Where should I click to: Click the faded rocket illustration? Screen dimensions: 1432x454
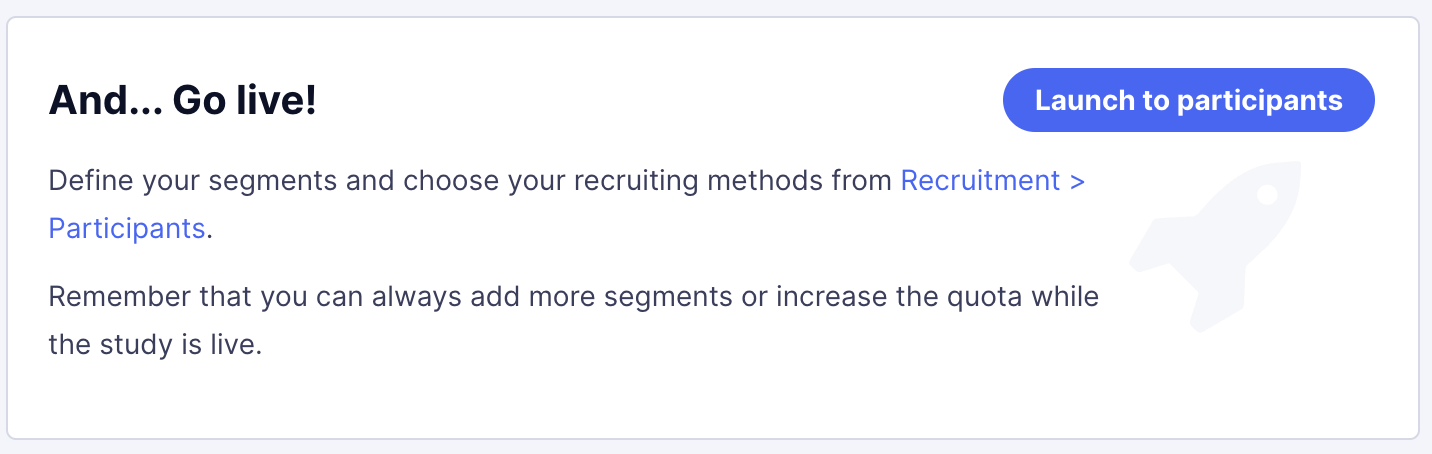point(1216,245)
